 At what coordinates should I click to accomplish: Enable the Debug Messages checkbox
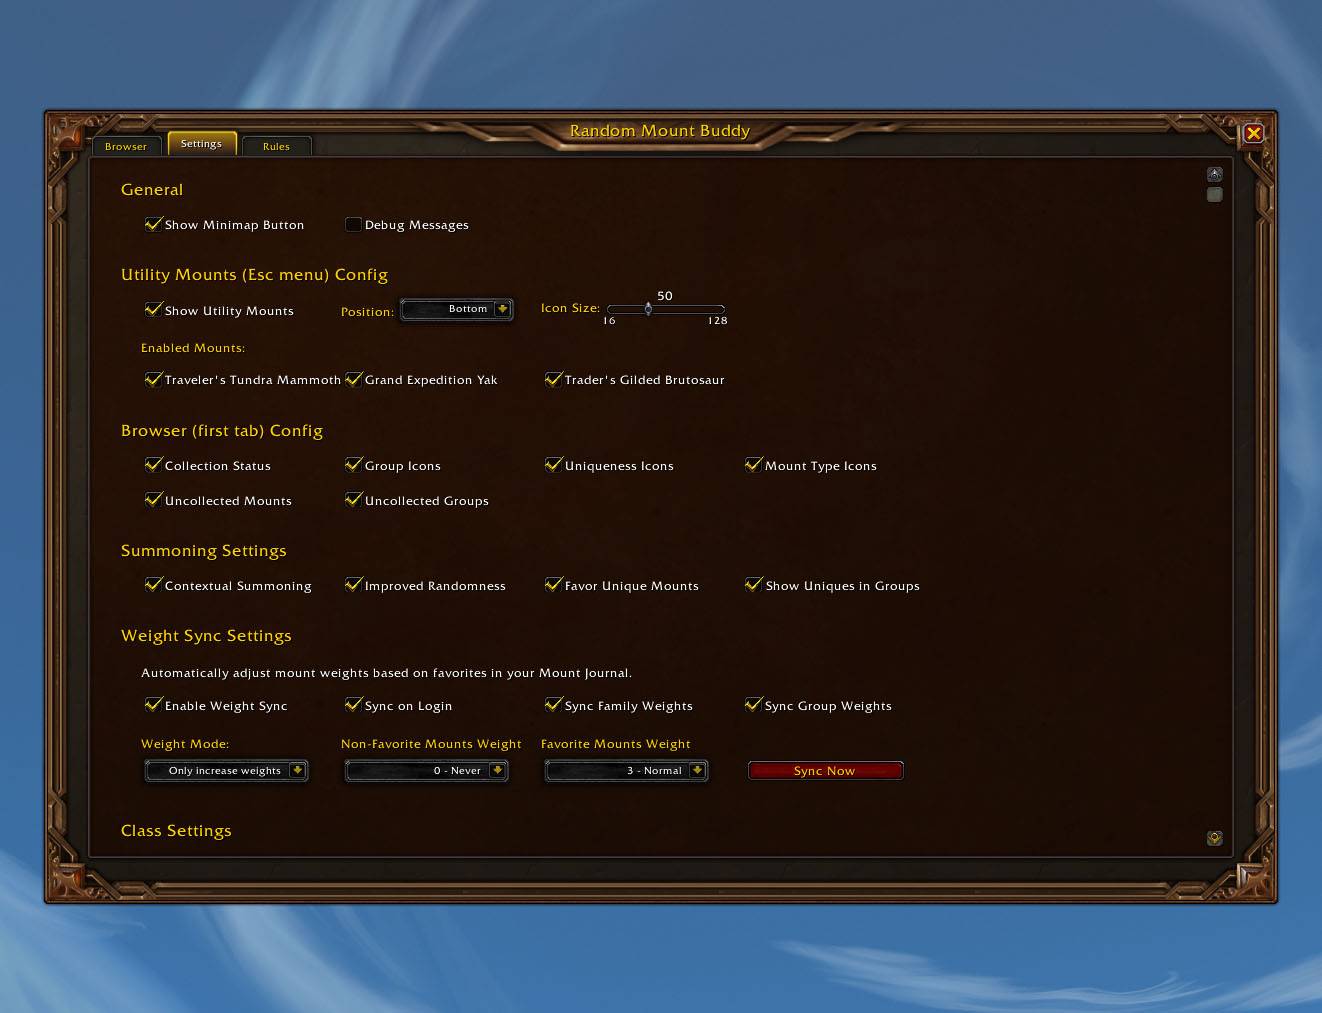click(353, 224)
